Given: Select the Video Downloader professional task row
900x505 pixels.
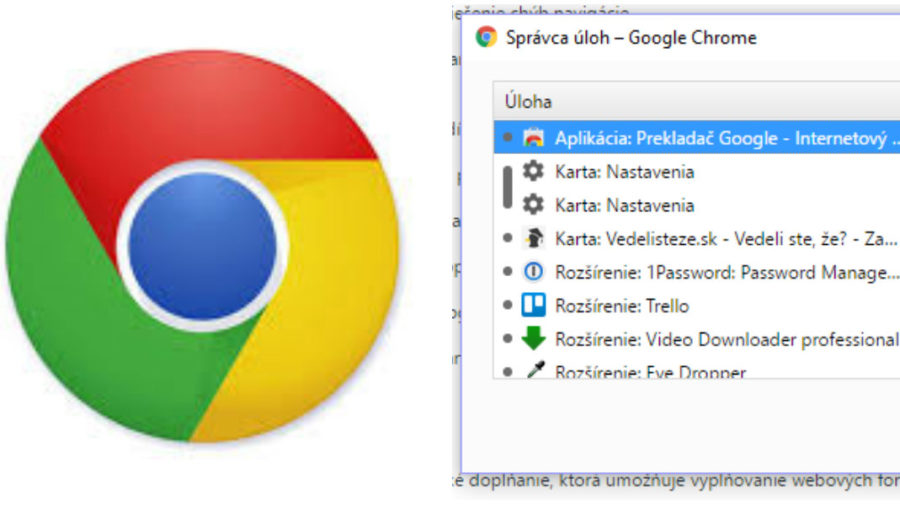Looking at the screenshot, I should [725, 339].
